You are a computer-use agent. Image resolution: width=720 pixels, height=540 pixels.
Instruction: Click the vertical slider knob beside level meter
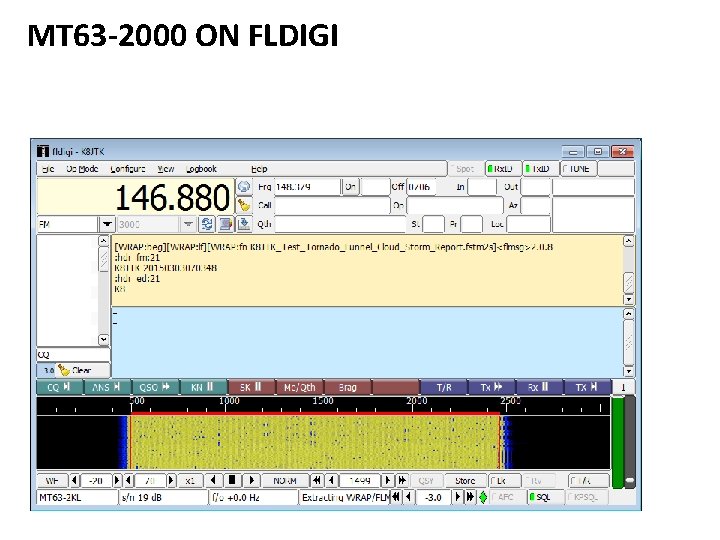coord(630,480)
